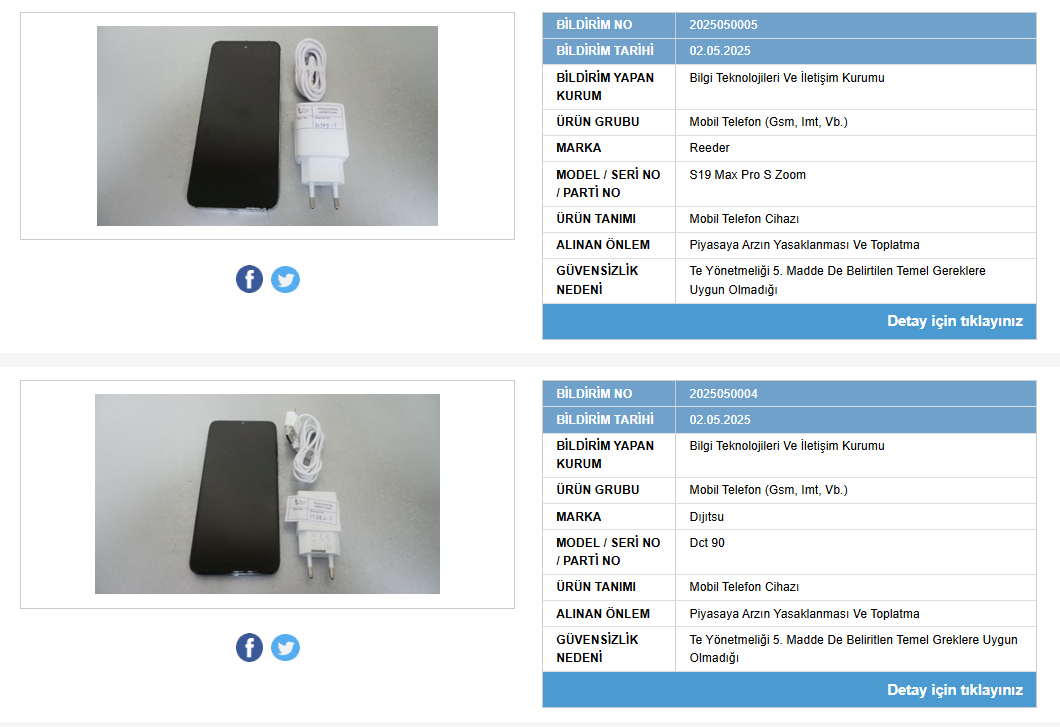This screenshot has height=727, width=1060.
Task: Click second notice's BİLDİRİM TARİHİ header
Action: tap(605, 419)
